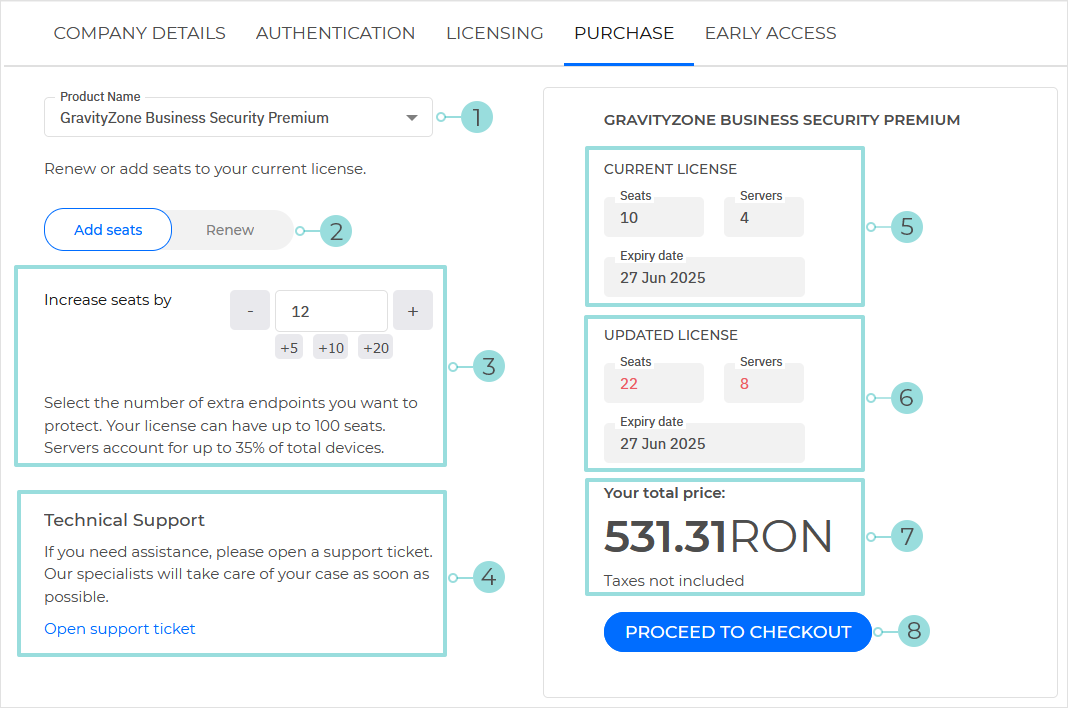Select the Expiry date field under CURRENT LICENSE
Image resolution: width=1068 pixels, height=708 pixels.
pos(703,276)
